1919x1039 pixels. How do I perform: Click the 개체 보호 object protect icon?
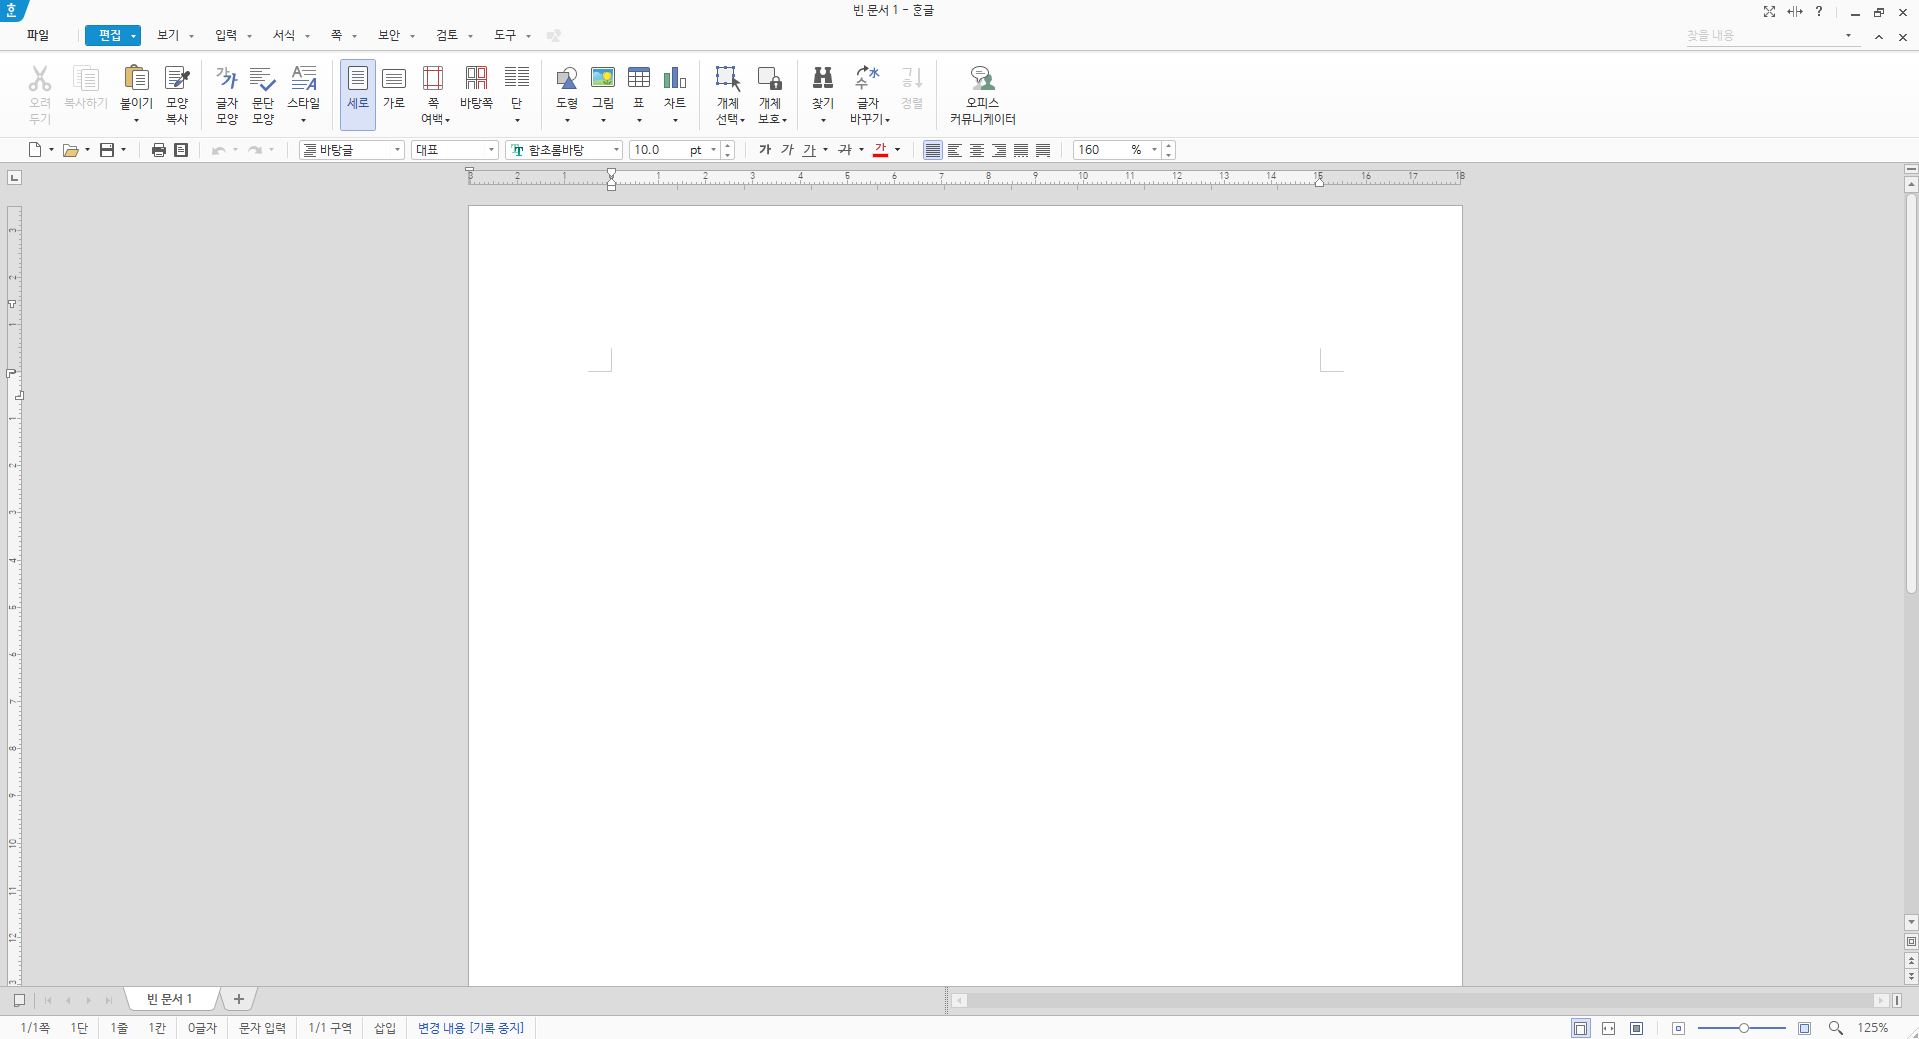pyautogui.click(x=770, y=78)
